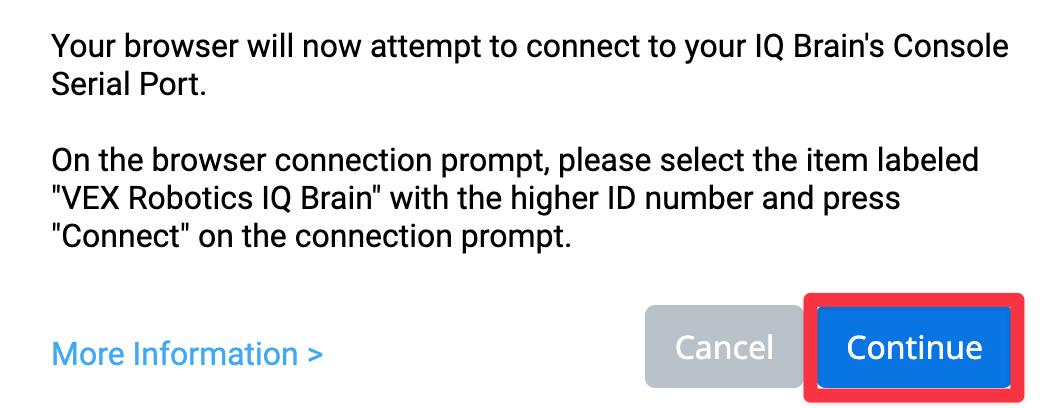Choose Cancel next to the Continue button

(724, 347)
